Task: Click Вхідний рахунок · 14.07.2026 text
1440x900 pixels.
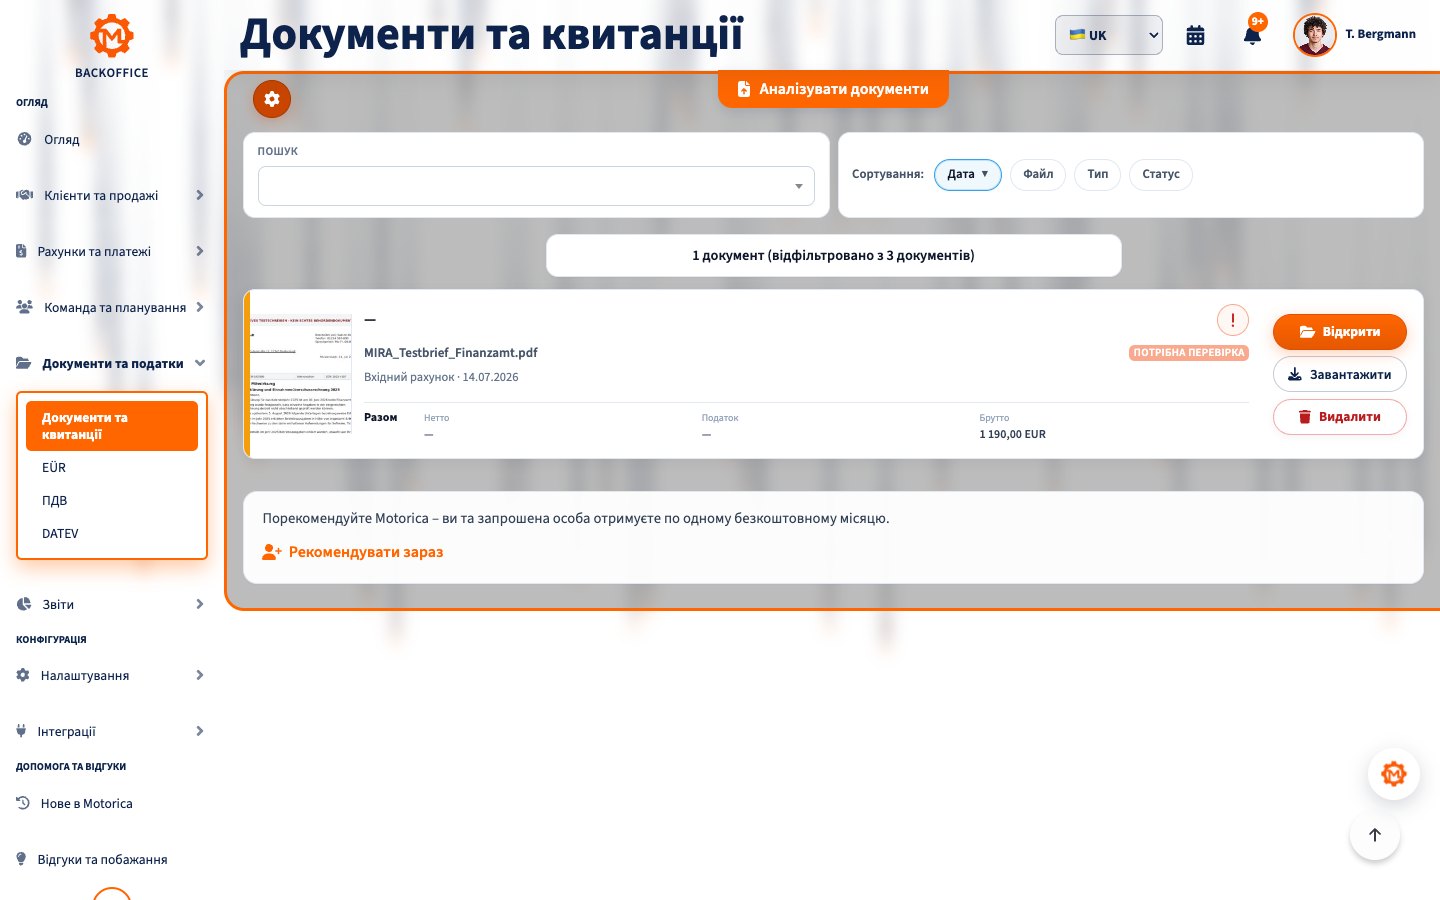Action: 441,377
